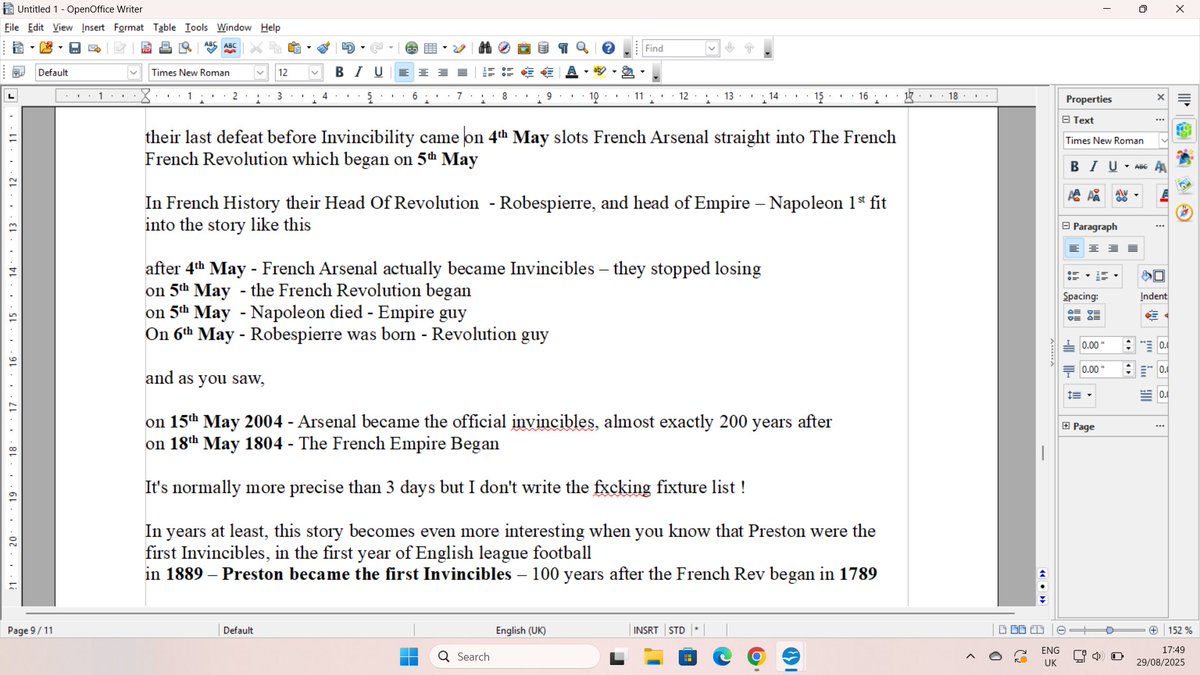This screenshot has height=675, width=1200.
Task: Open Styles and Formatting icon beside style box
Action: (18, 72)
